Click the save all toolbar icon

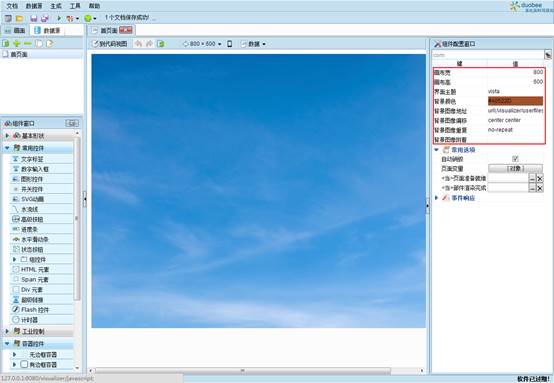(45, 18)
